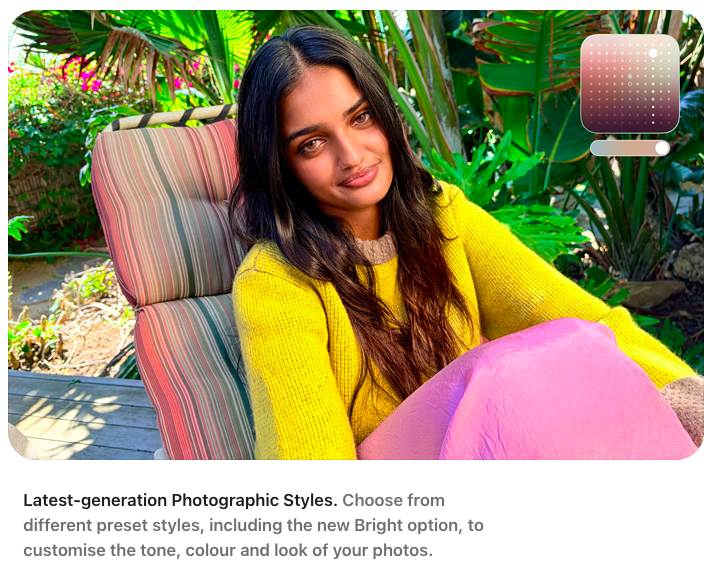Screen dimensions: 710x568
Task: Click the hollow ring dot on style pad
Action: tap(630, 84)
